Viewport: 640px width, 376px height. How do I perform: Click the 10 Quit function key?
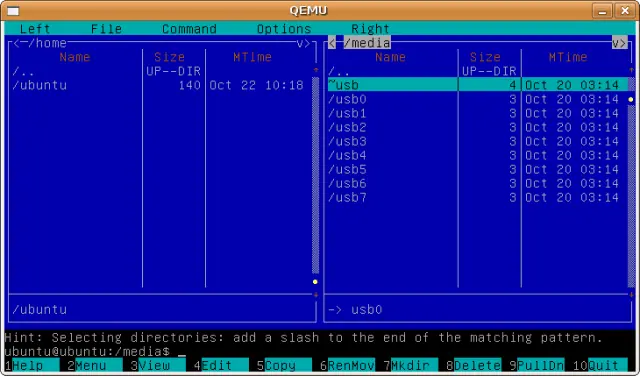[600, 365]
